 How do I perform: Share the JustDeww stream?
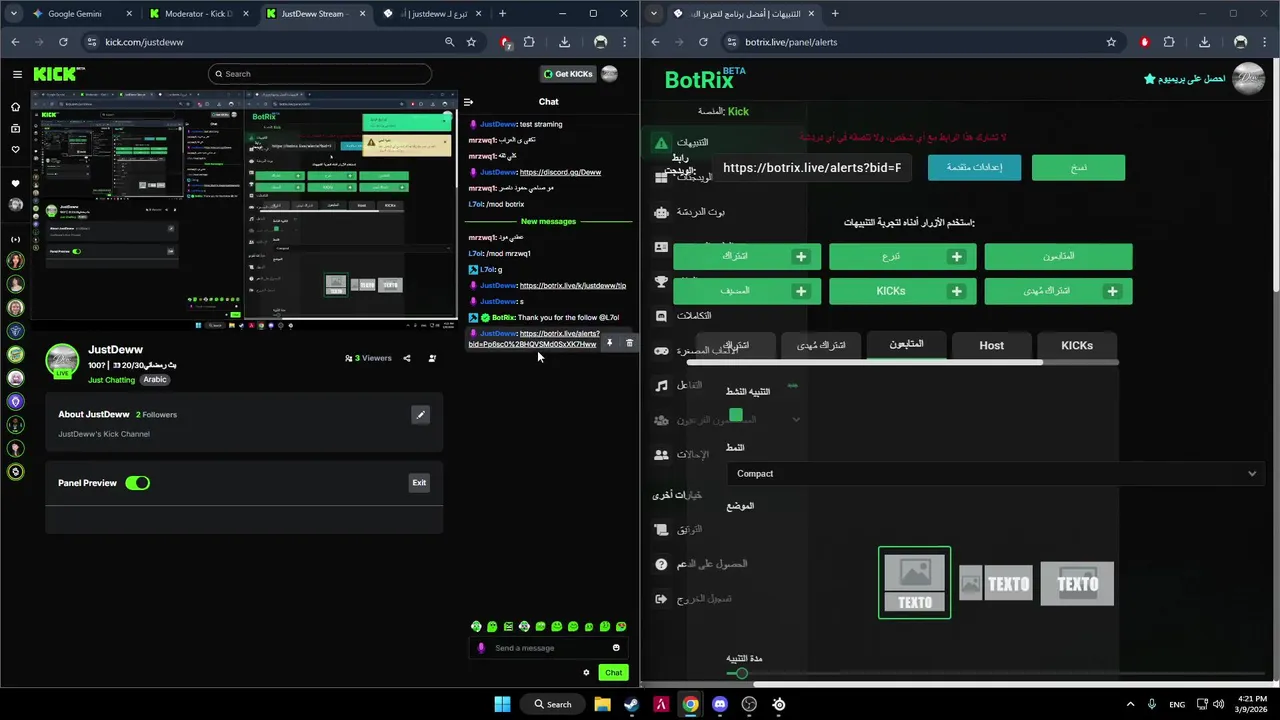pos(407,358)
